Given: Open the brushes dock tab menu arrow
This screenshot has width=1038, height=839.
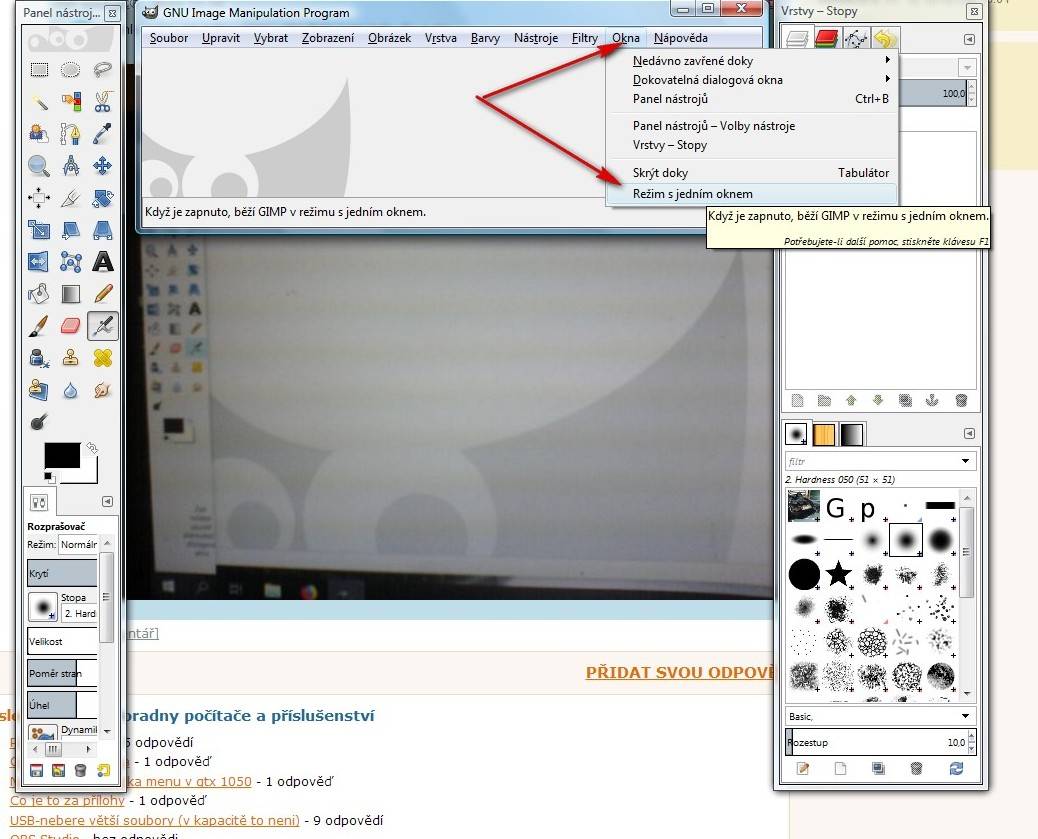Looking at the screenshot, I should coord(969,433).
